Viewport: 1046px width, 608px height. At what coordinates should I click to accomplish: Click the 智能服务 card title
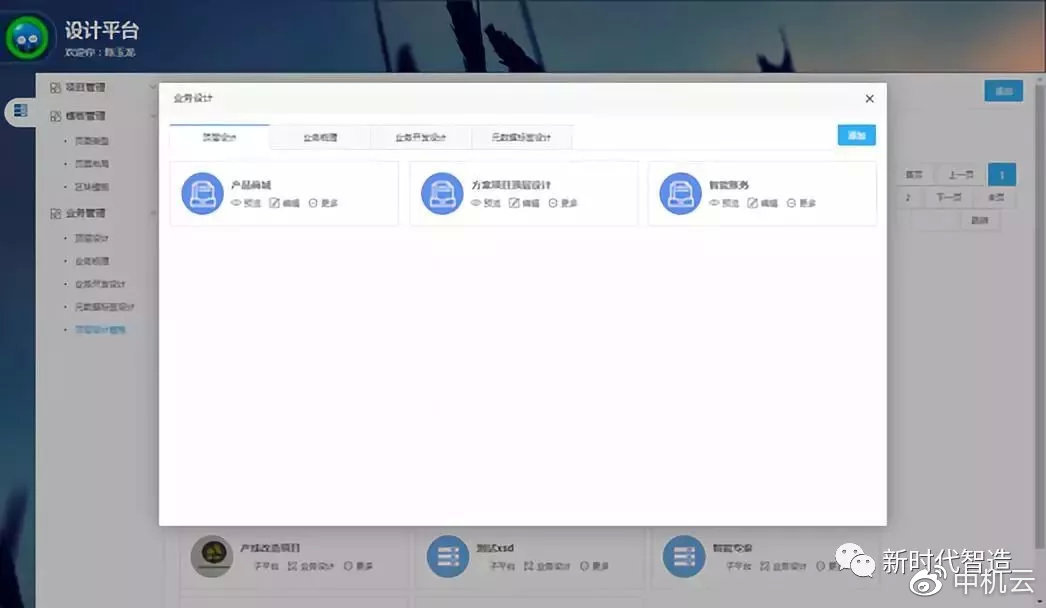pyautogui.click(x=728, y=185)
